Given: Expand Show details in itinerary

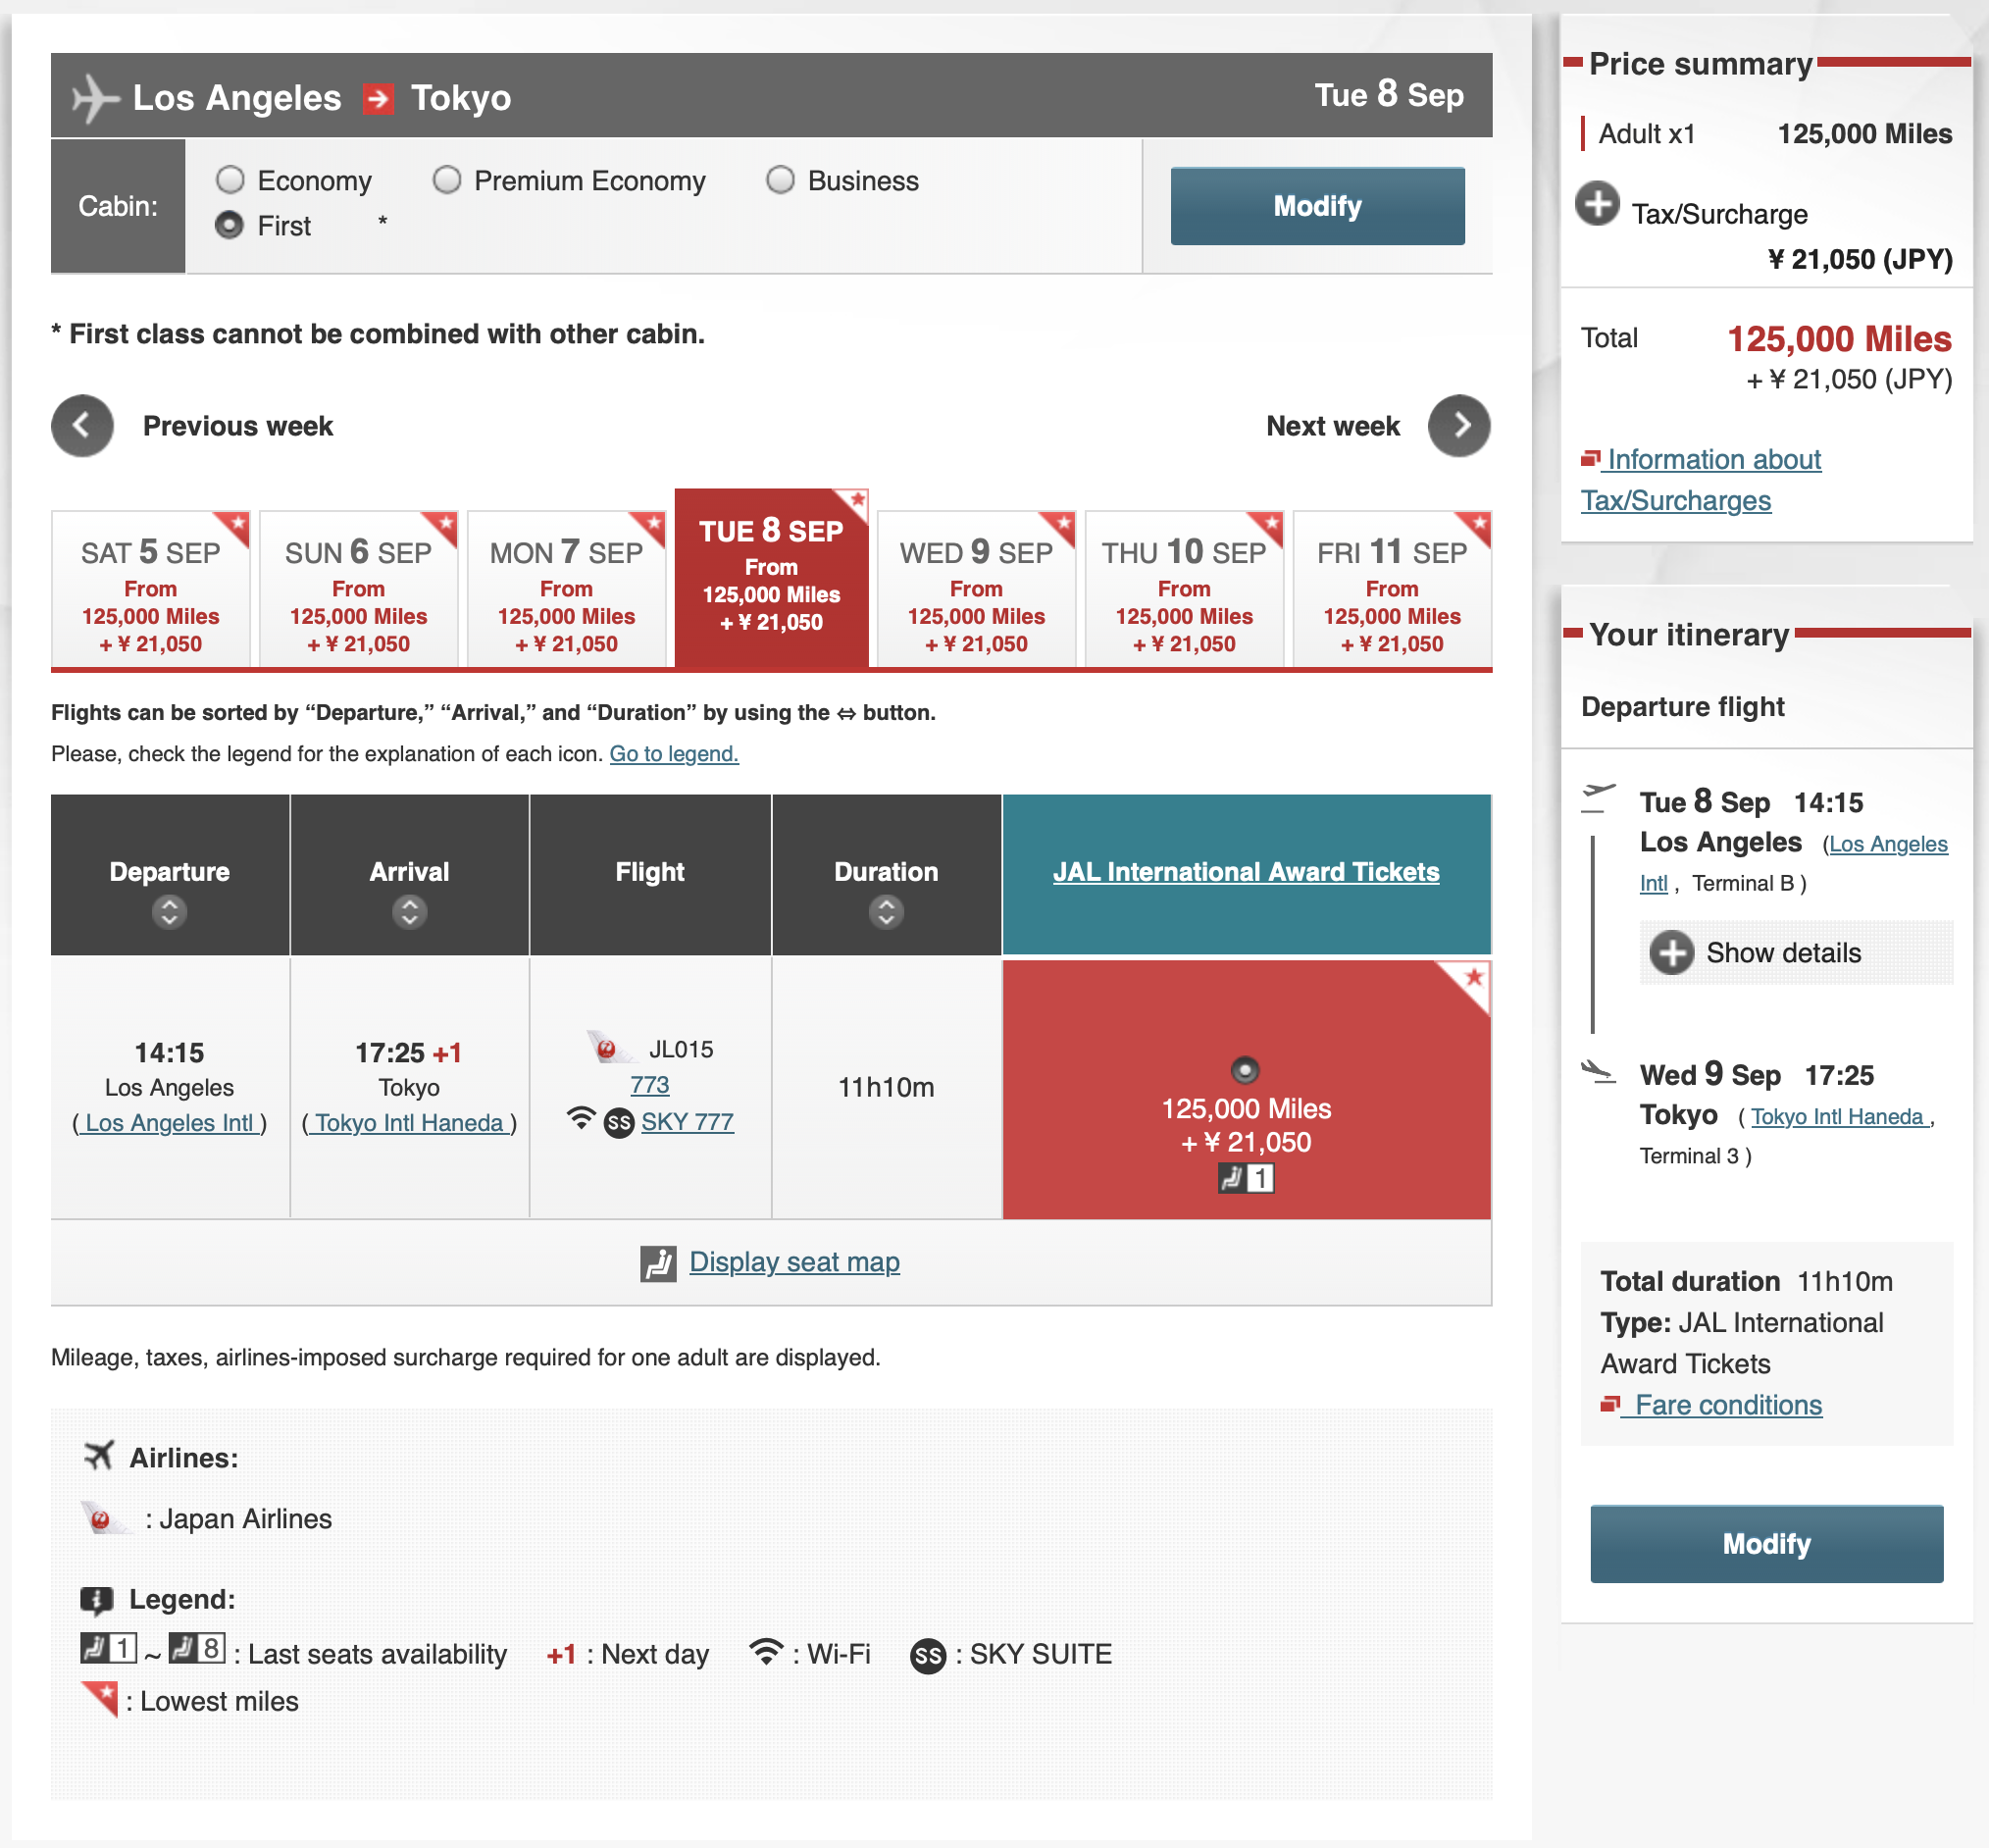Looking at the screenshot, I should [1796, 953].
